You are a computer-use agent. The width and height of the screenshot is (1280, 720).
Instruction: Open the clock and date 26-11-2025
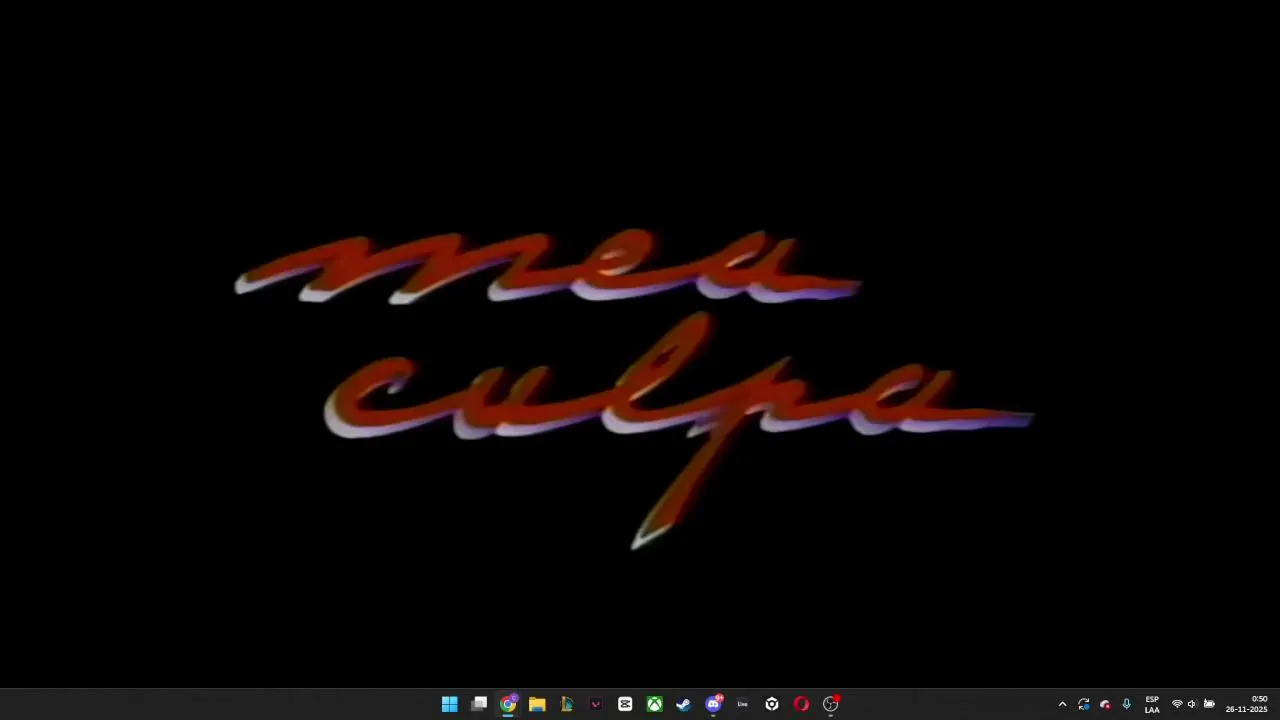pyautogui.click(x=1247, y=704)
